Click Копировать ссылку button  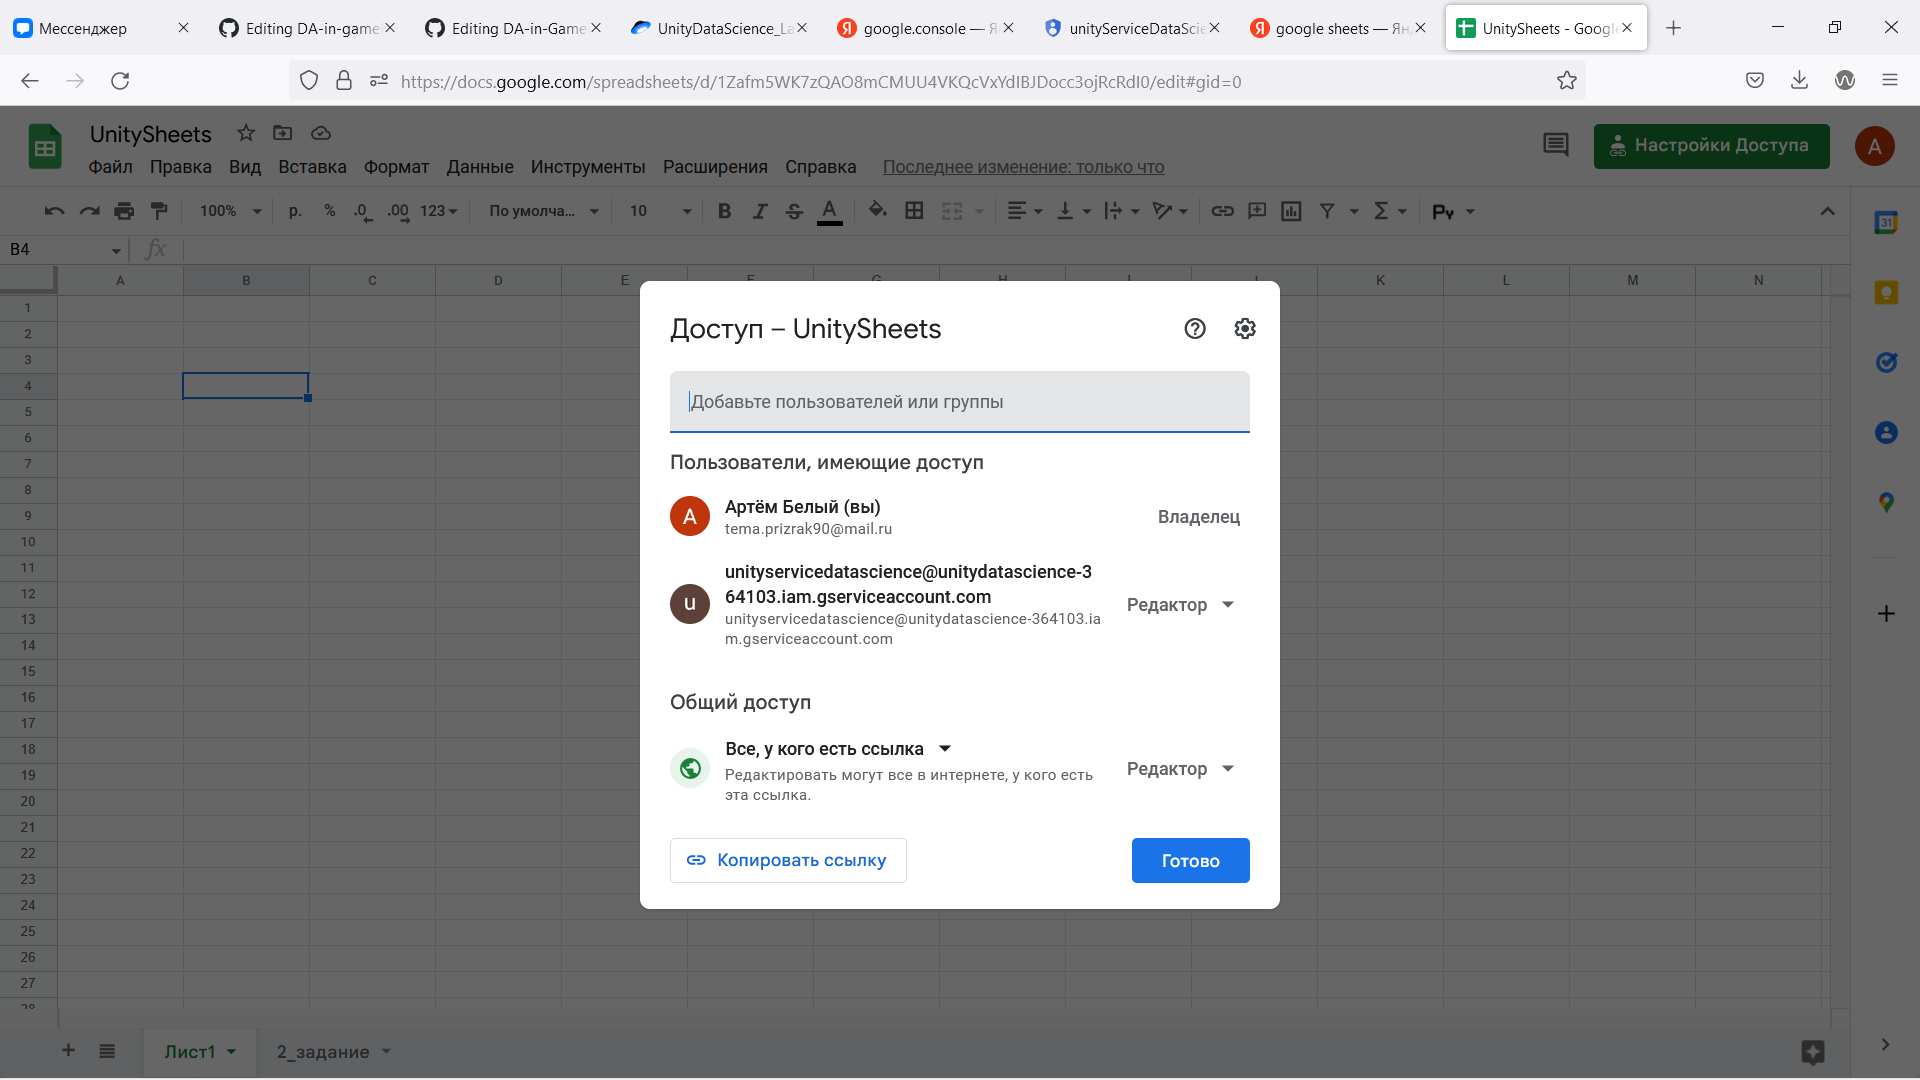[x=788, y=861]
